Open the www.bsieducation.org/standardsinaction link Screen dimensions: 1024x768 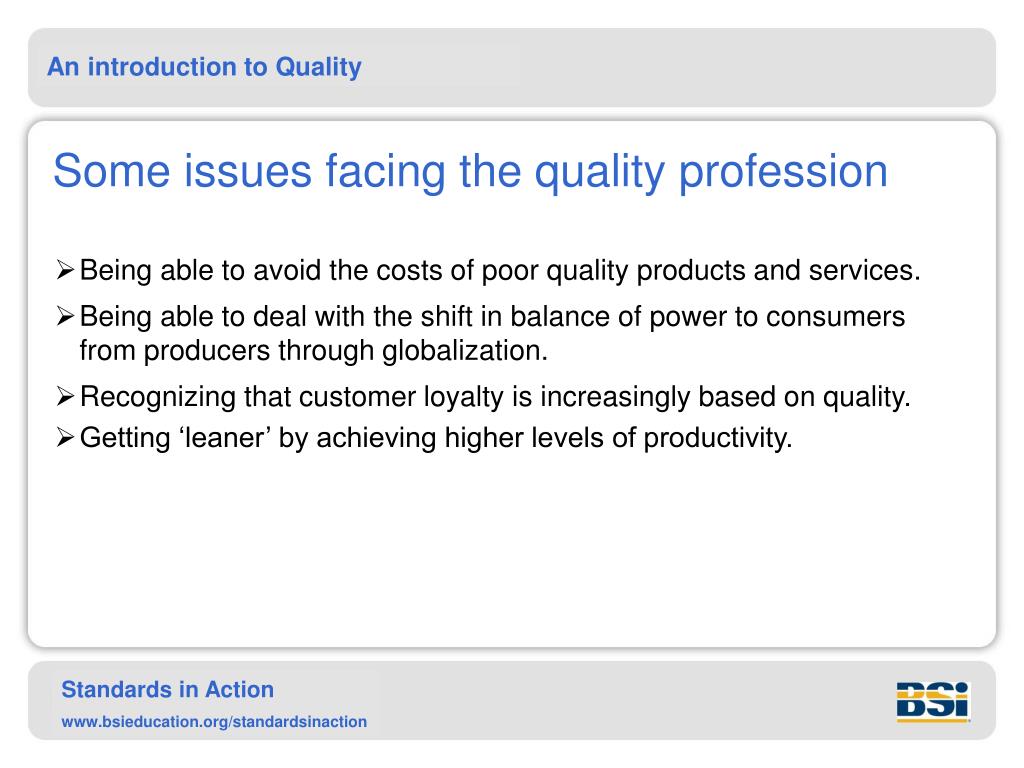coord(214,722)
